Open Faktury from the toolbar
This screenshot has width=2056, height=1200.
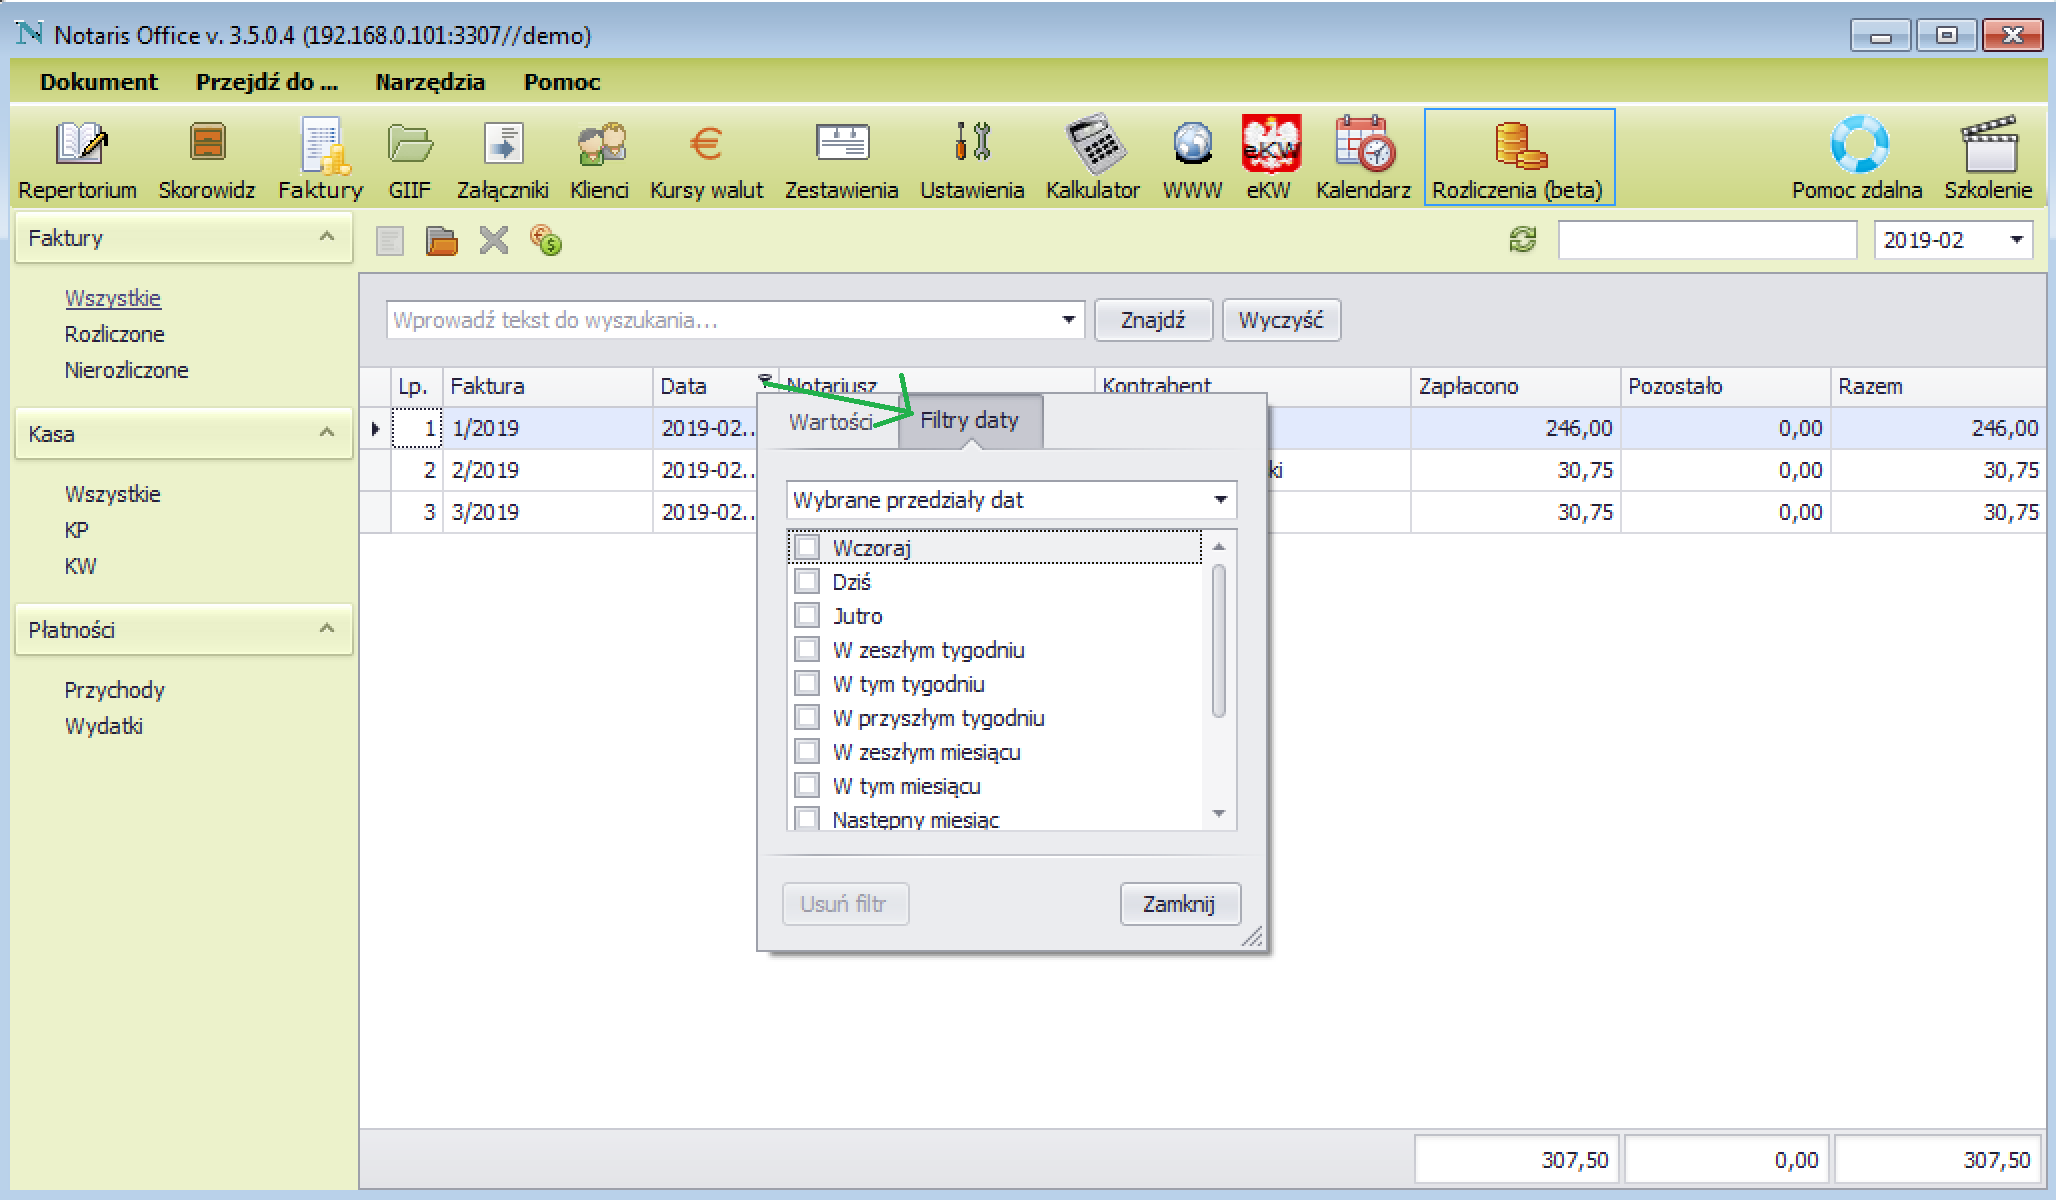click(x=320, y=158)
